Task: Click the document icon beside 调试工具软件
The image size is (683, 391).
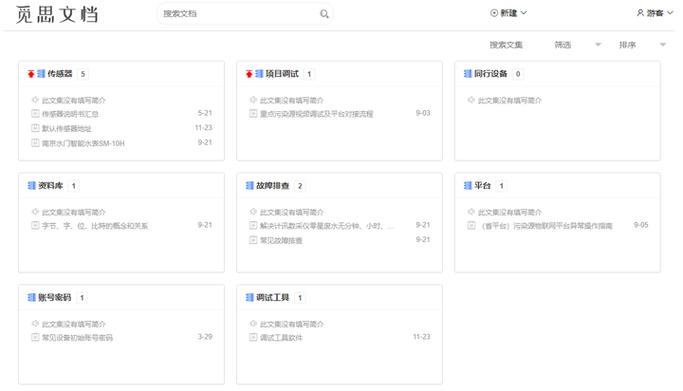Action: pyautogui.click(x=253, y=337)
